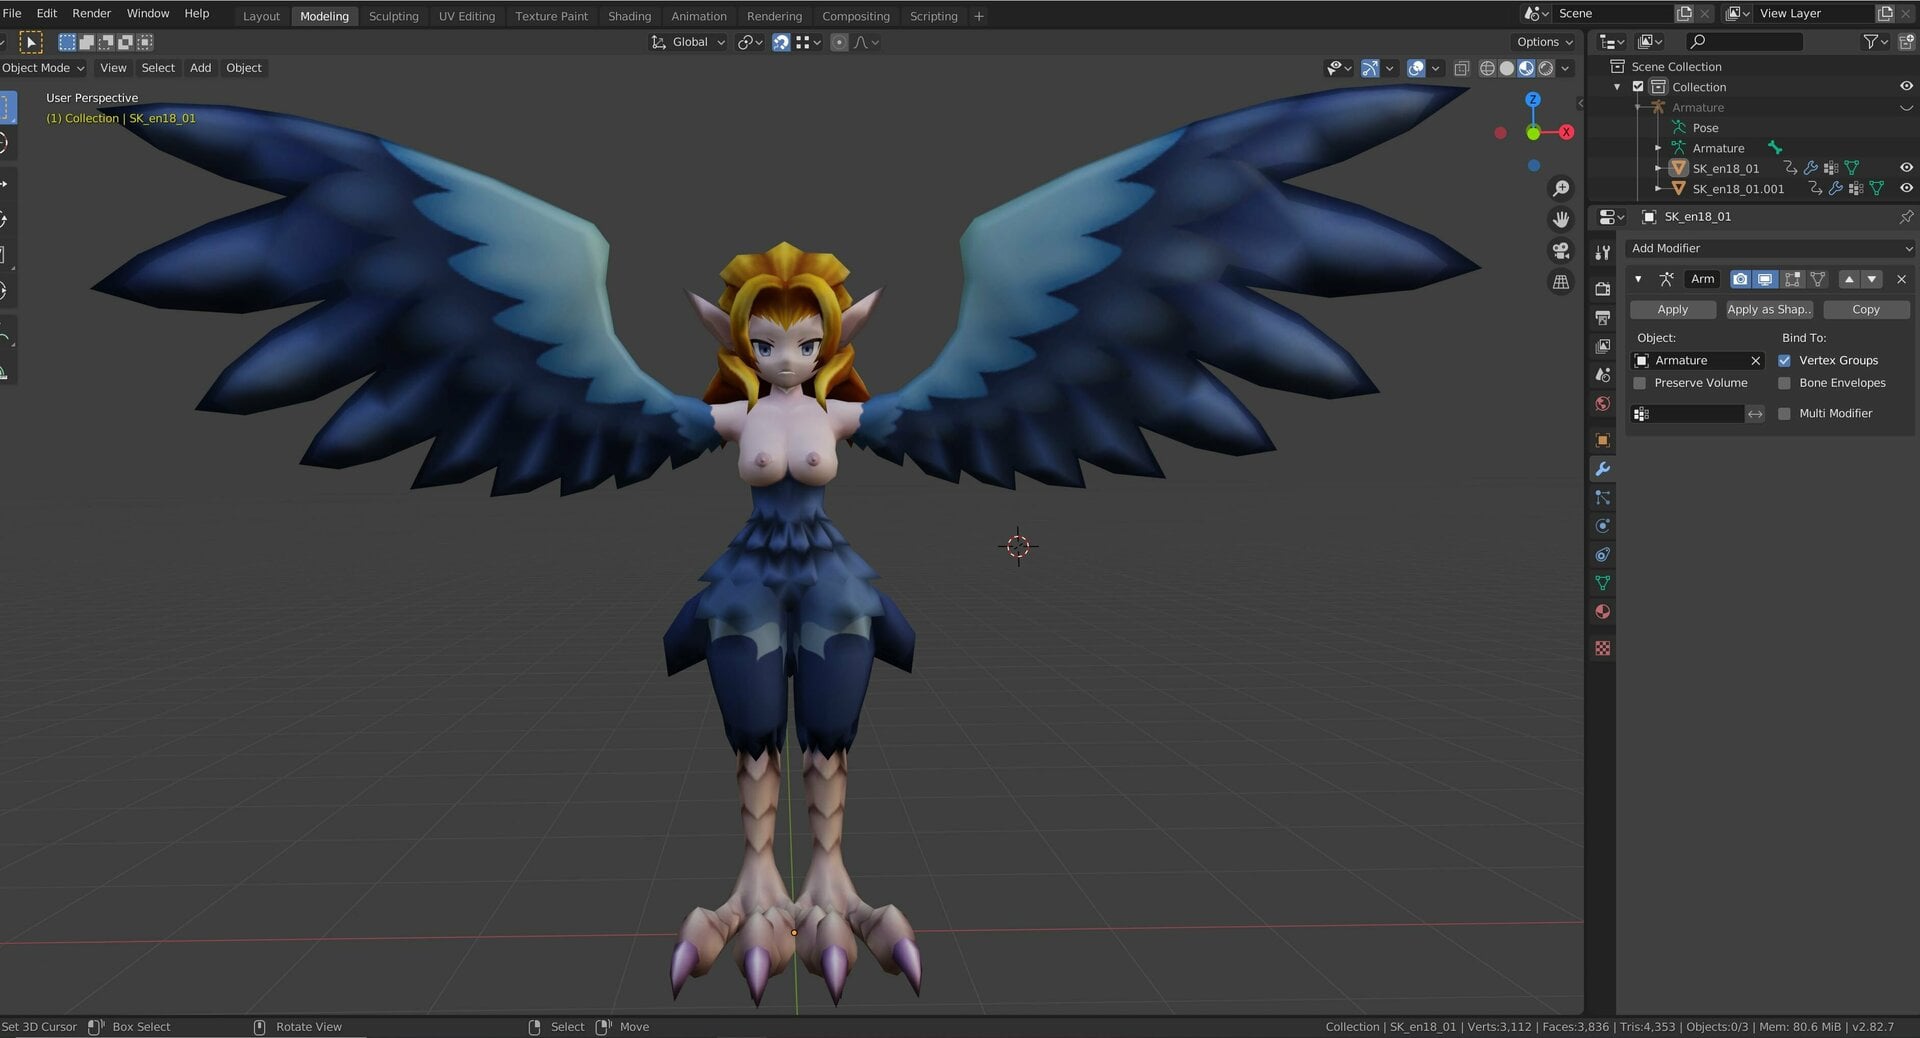
Task: Open the Render menu
Action: click(91, 13)
